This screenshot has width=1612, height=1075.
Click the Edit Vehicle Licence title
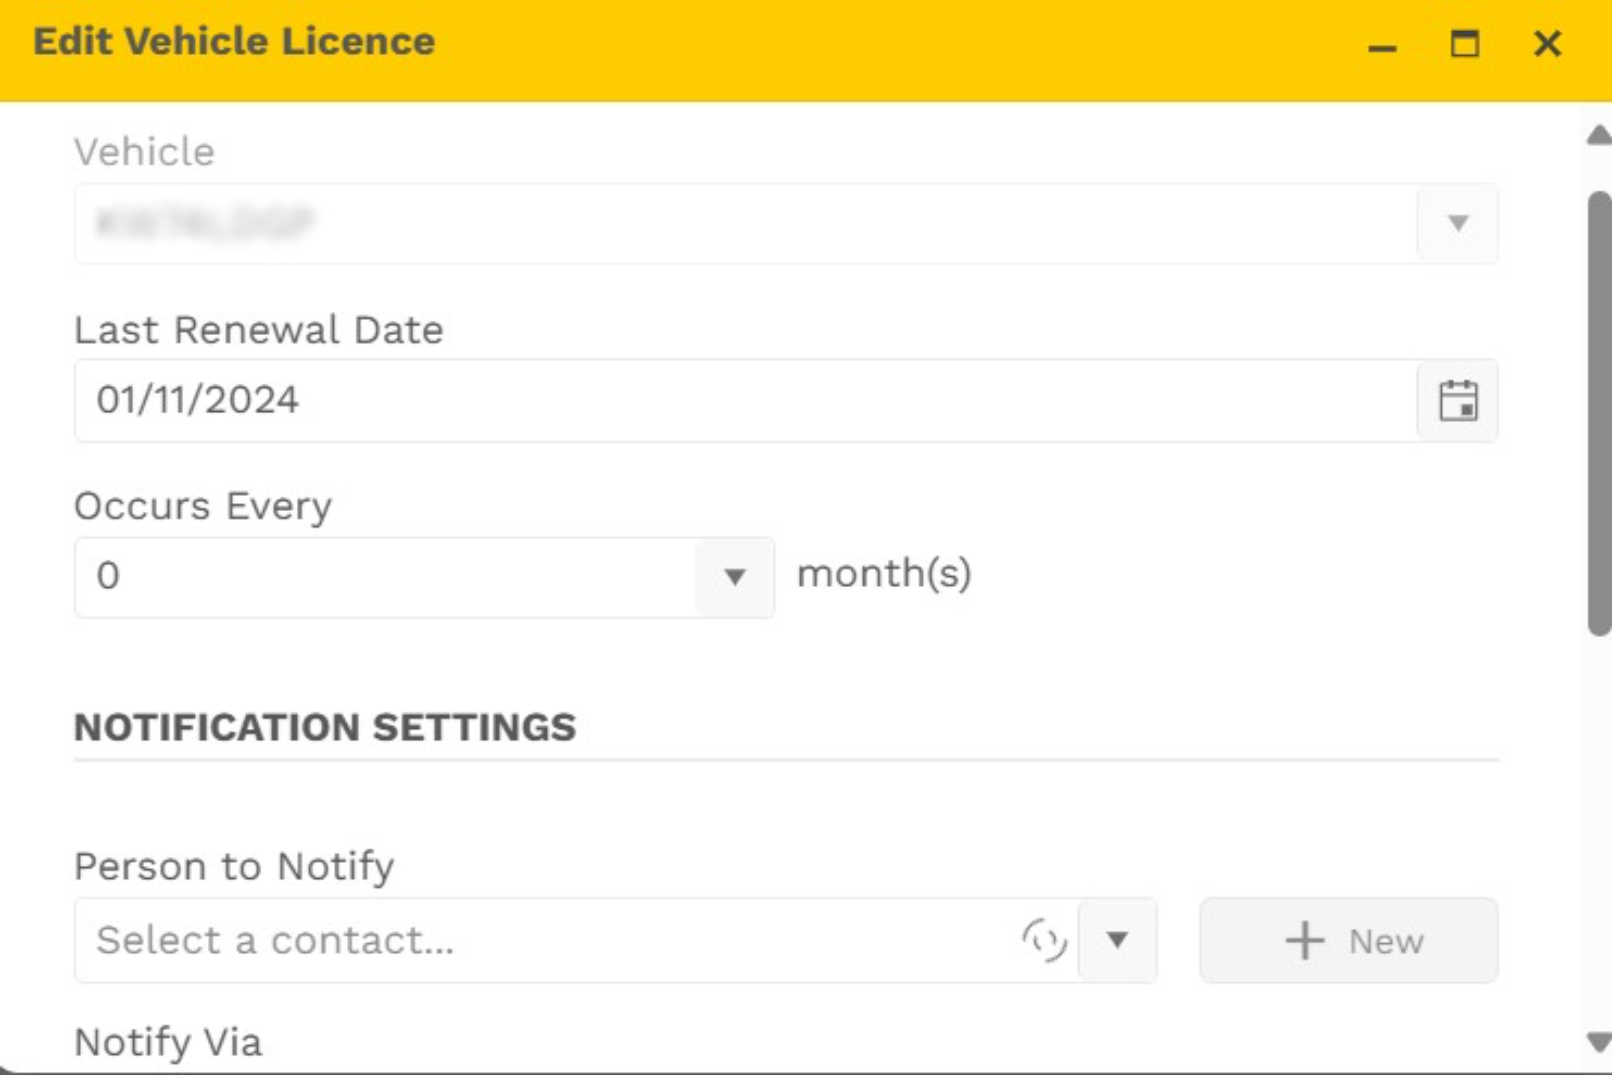(234, 42)
